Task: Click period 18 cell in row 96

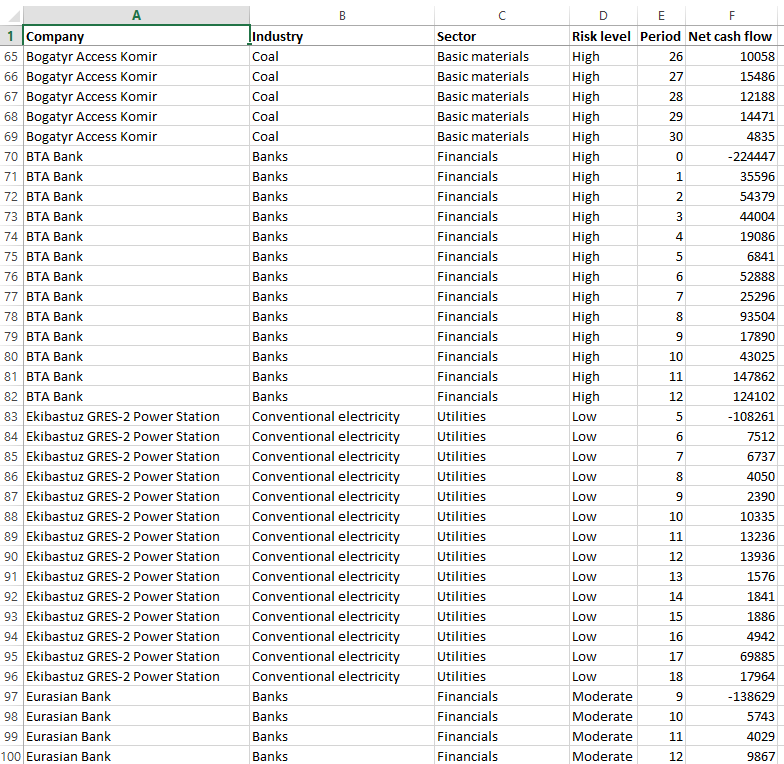Action: tap(662, 676)
